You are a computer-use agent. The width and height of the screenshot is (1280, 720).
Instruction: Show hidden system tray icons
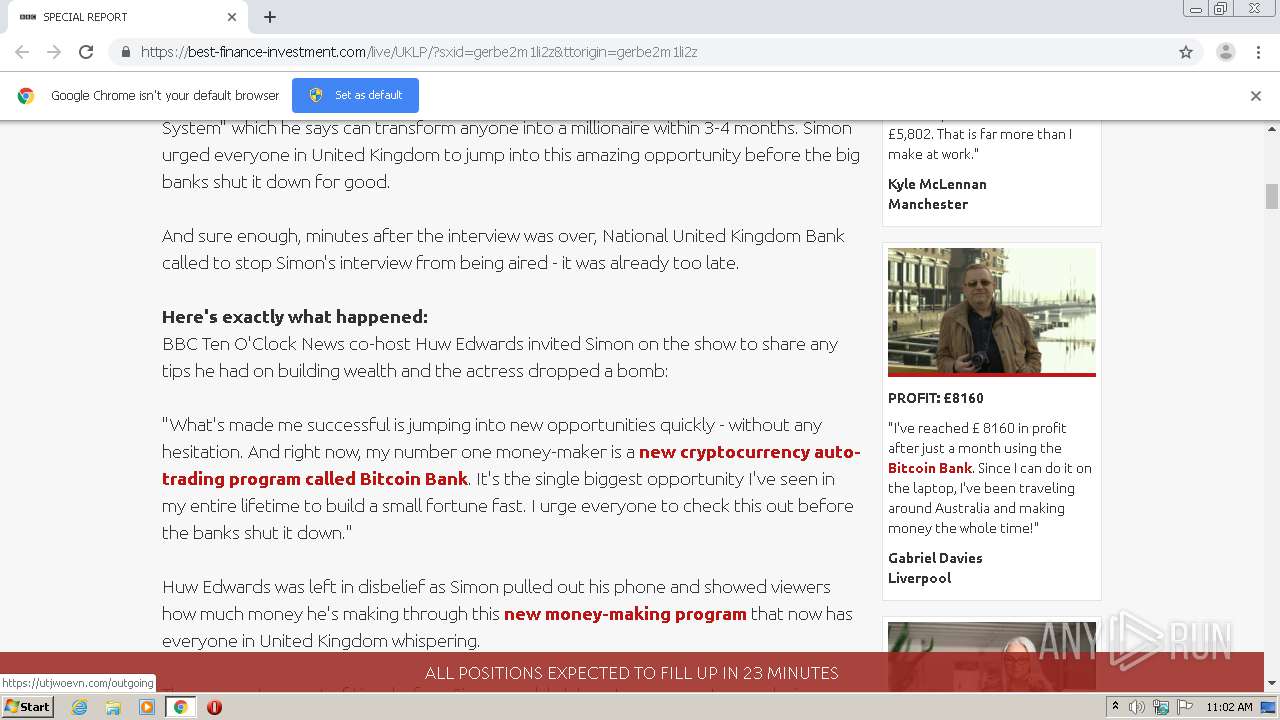pos(1116,707)
